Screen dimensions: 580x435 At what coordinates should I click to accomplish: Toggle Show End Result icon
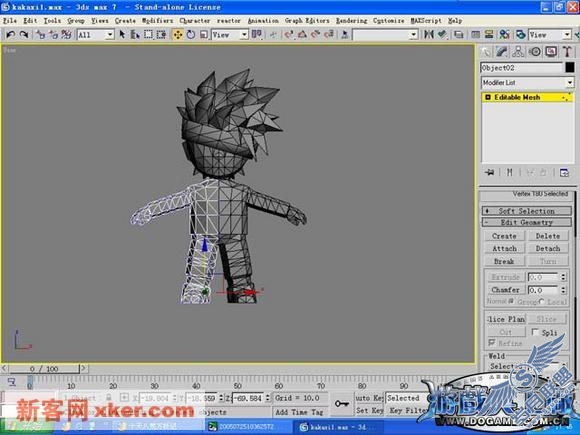pyautogui.click(x=510, y=172)
